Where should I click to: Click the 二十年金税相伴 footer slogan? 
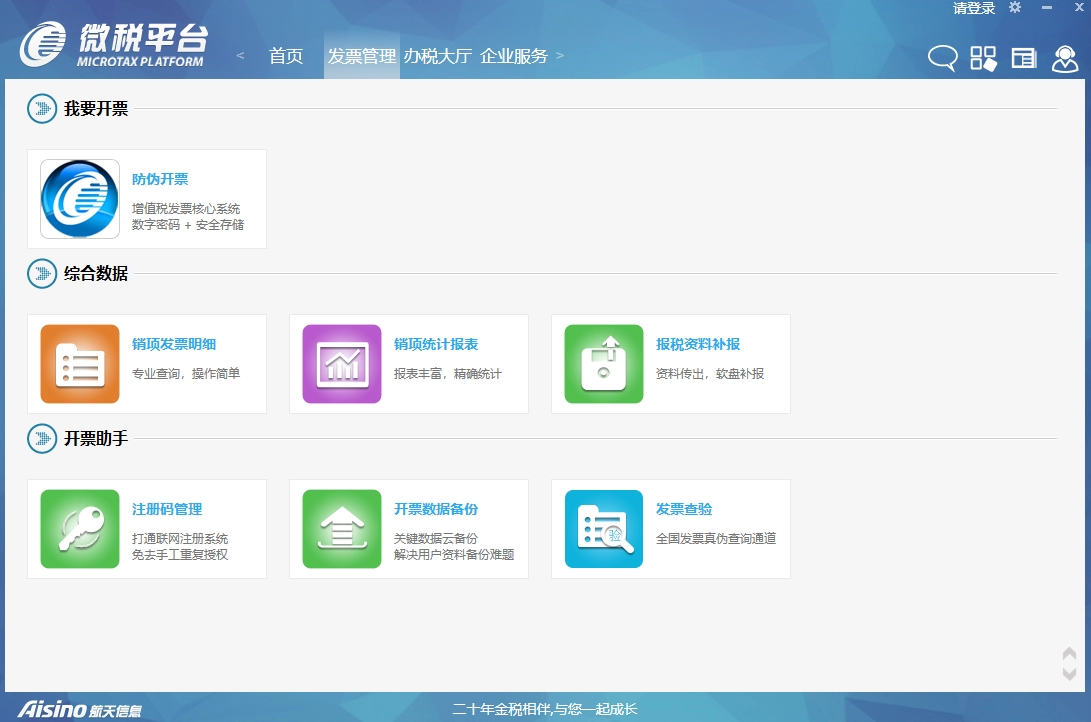pyautogui.click(x=545, y=709)
